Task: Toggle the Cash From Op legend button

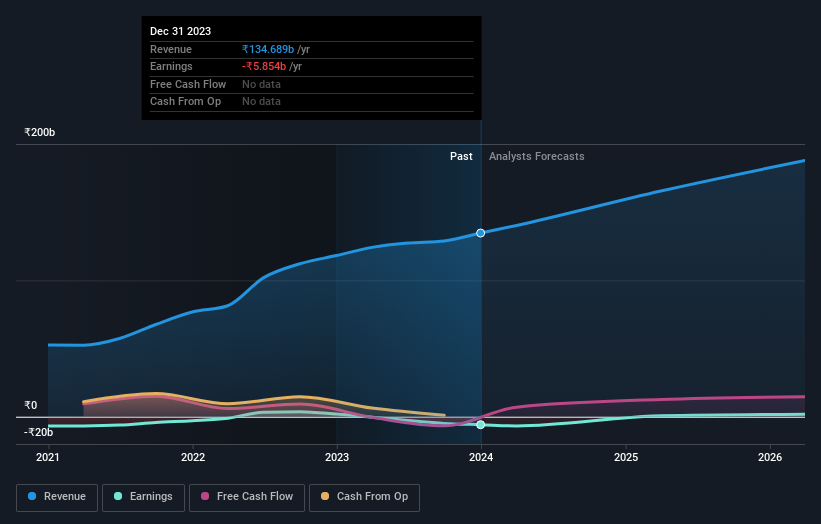Action: click(364, 497)
